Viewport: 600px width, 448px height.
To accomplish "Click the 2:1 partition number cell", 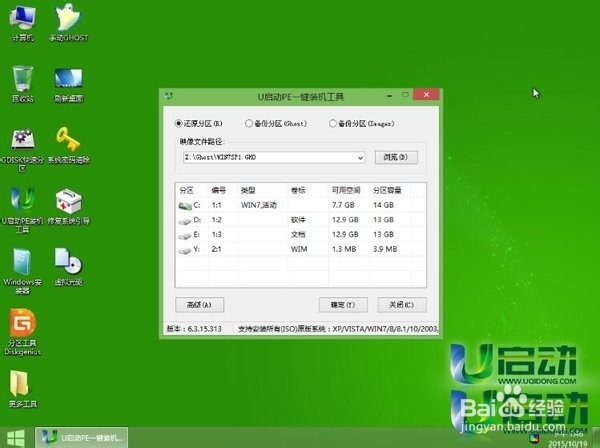I will click(x=217, y=249).
